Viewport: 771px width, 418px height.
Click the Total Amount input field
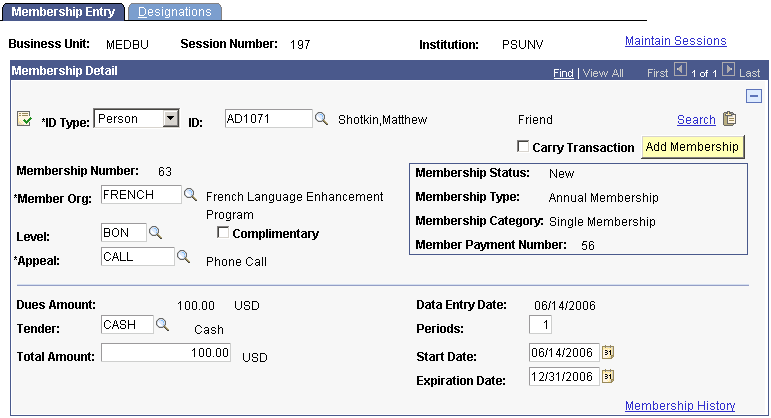(x=166, y=353)
